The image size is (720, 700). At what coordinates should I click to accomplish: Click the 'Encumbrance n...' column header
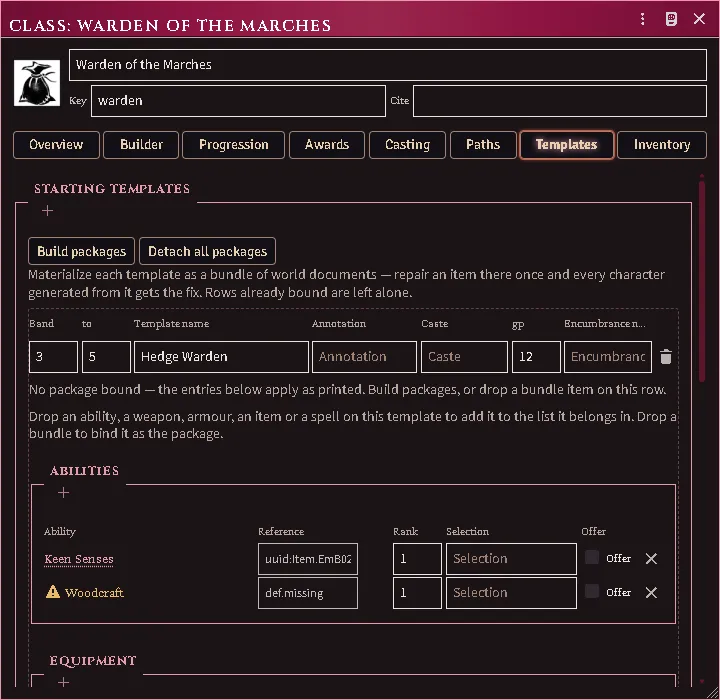605,324
